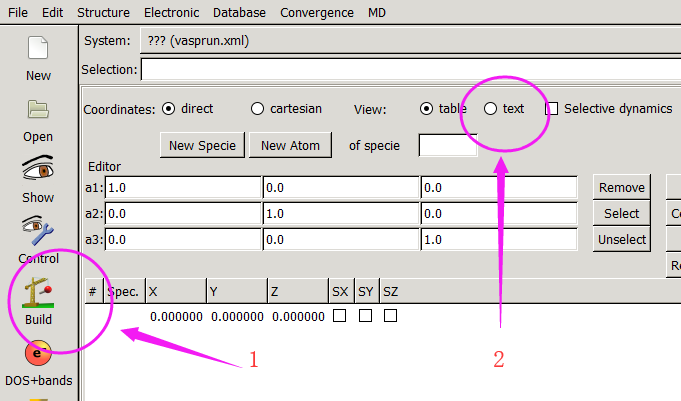The height and width of the screenshot is (401, 681).
Task: Select the table view radio button
Action: pos(427,109)
